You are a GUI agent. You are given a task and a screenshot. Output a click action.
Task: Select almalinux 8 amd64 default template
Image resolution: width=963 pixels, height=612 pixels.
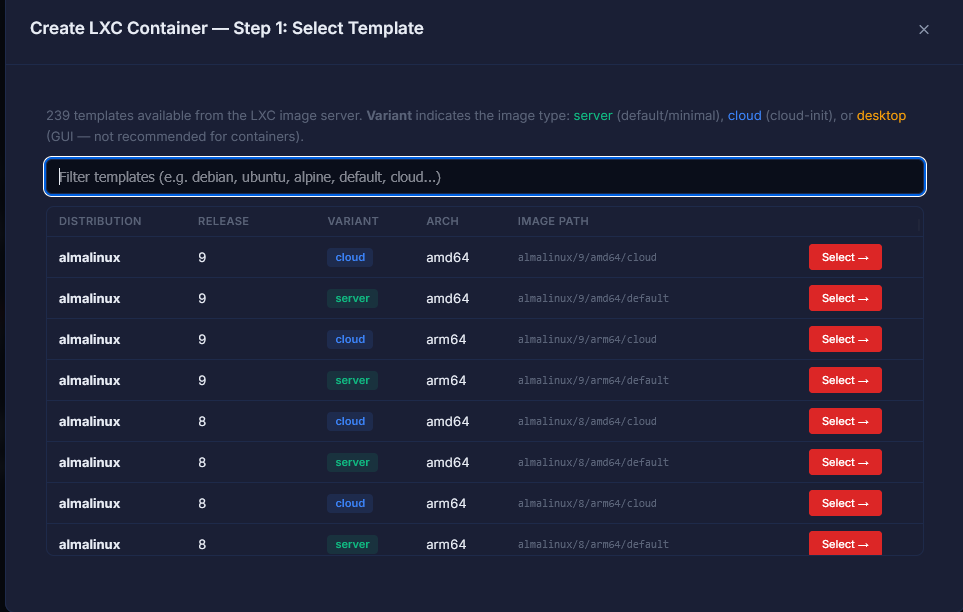click(x=844, y=462)
